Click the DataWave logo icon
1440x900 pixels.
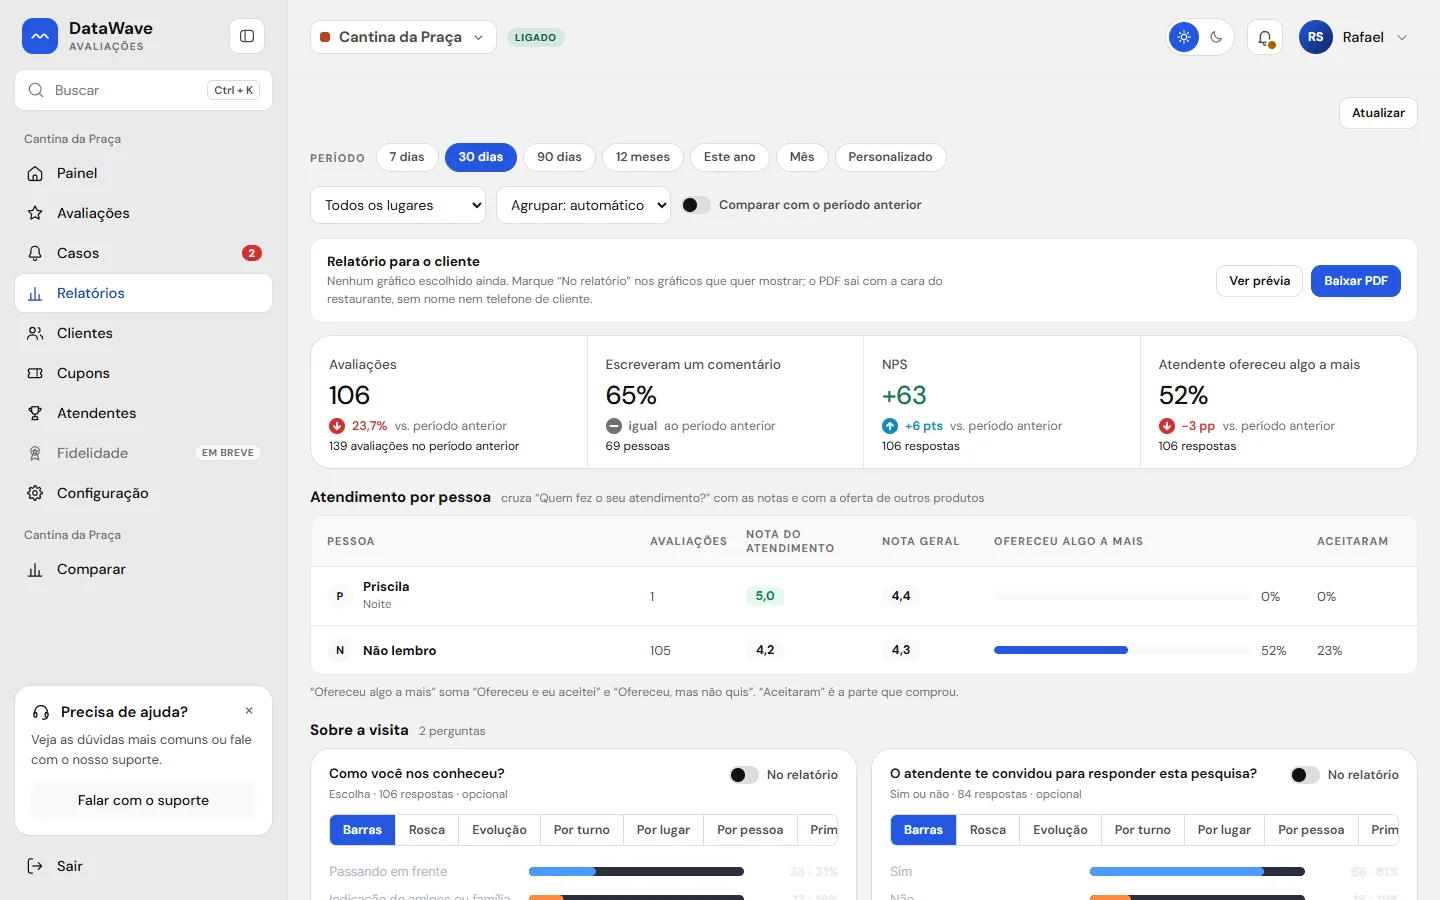point(40,37)
